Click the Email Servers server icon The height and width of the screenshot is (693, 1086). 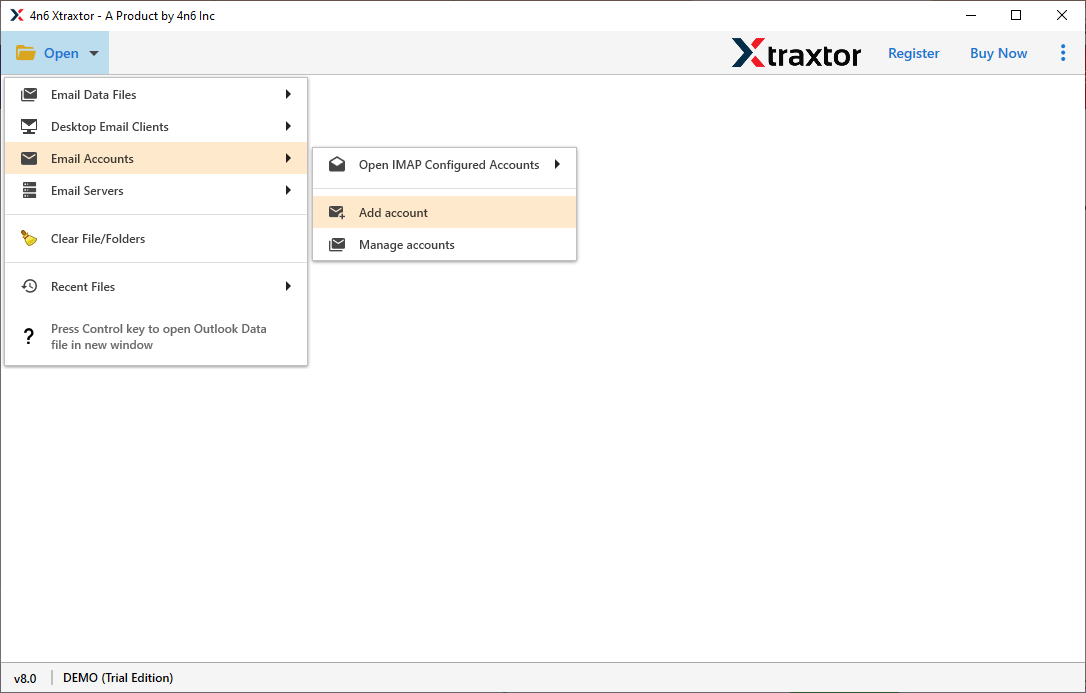pyautogui.click(x=28, y=190)
